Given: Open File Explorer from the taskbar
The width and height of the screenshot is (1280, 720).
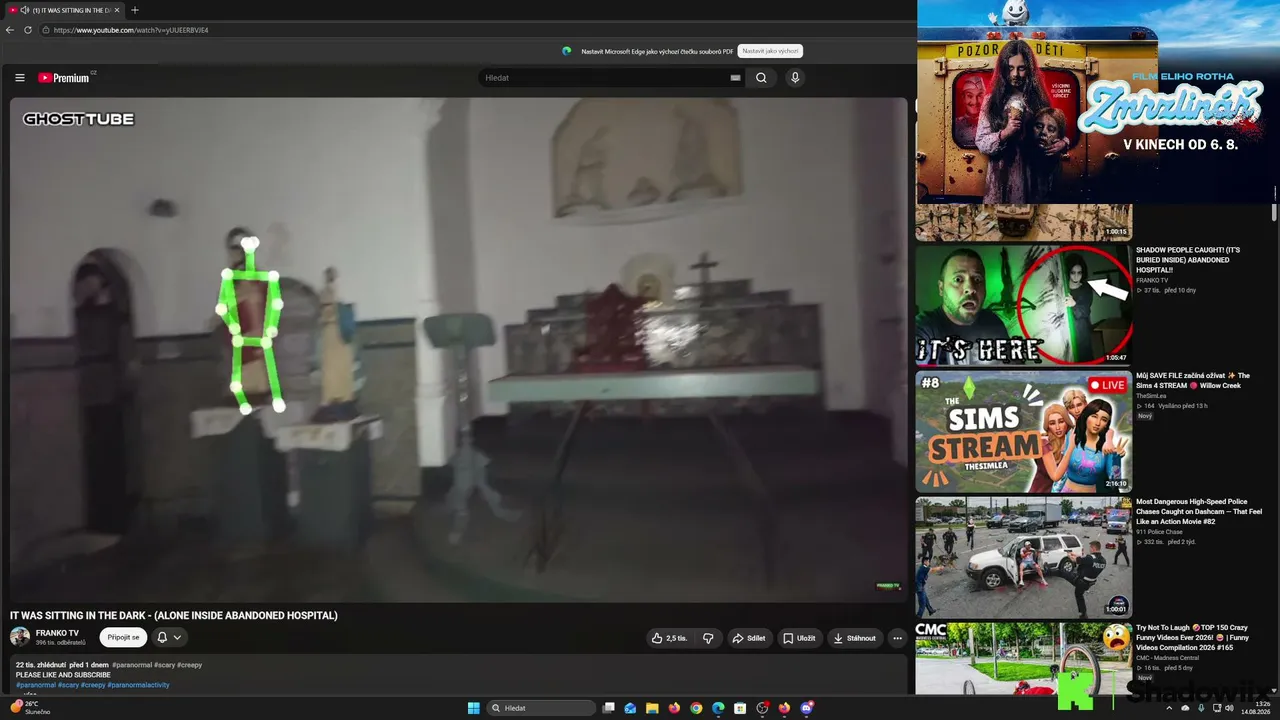Looking at the screenshot, I should (x=652, y=708).
